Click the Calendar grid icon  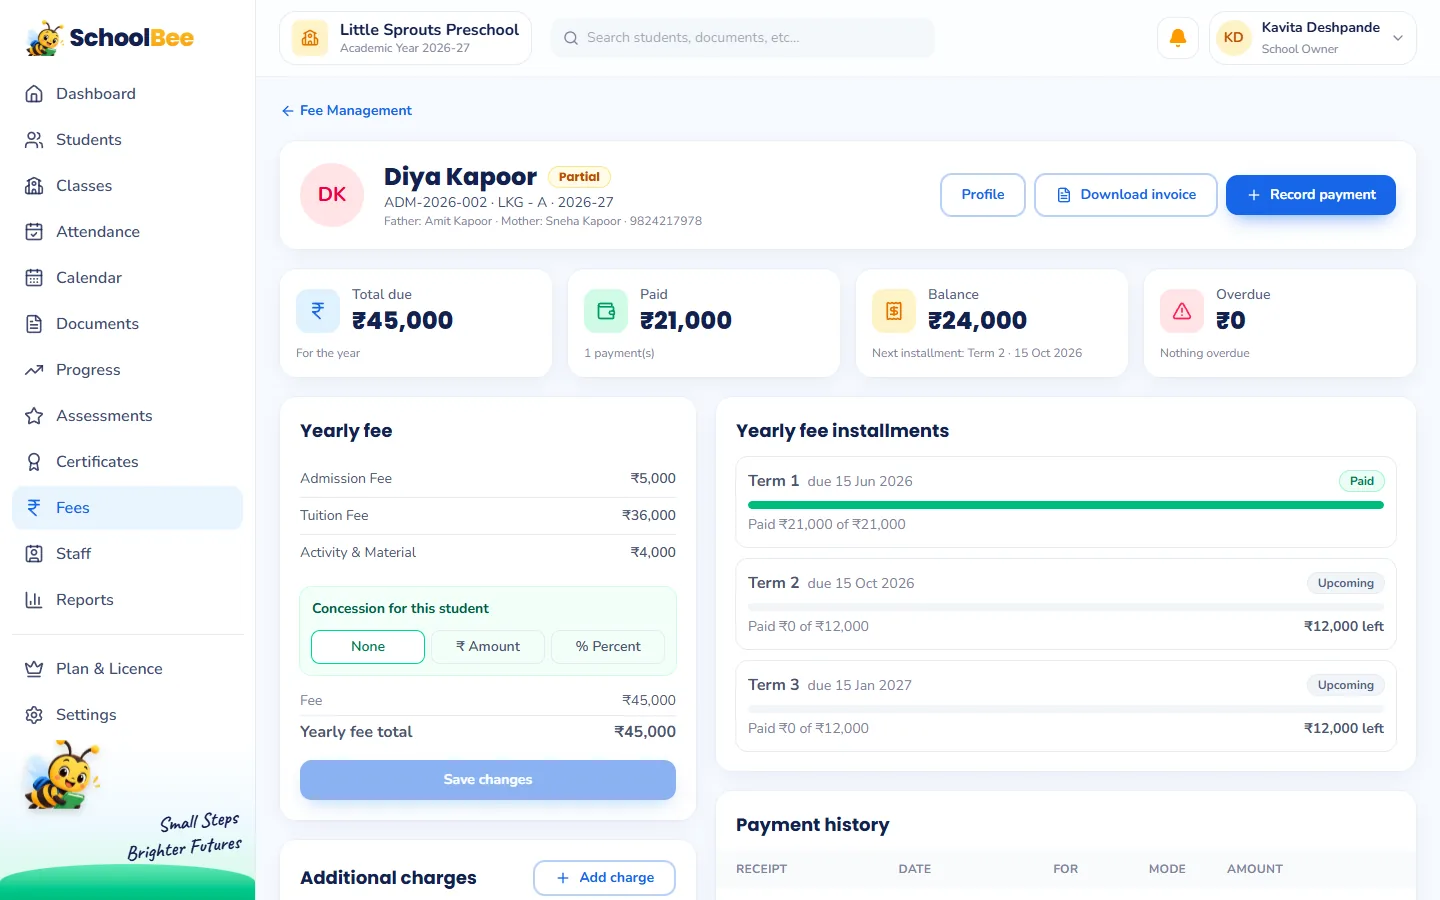tap(34, 278)
